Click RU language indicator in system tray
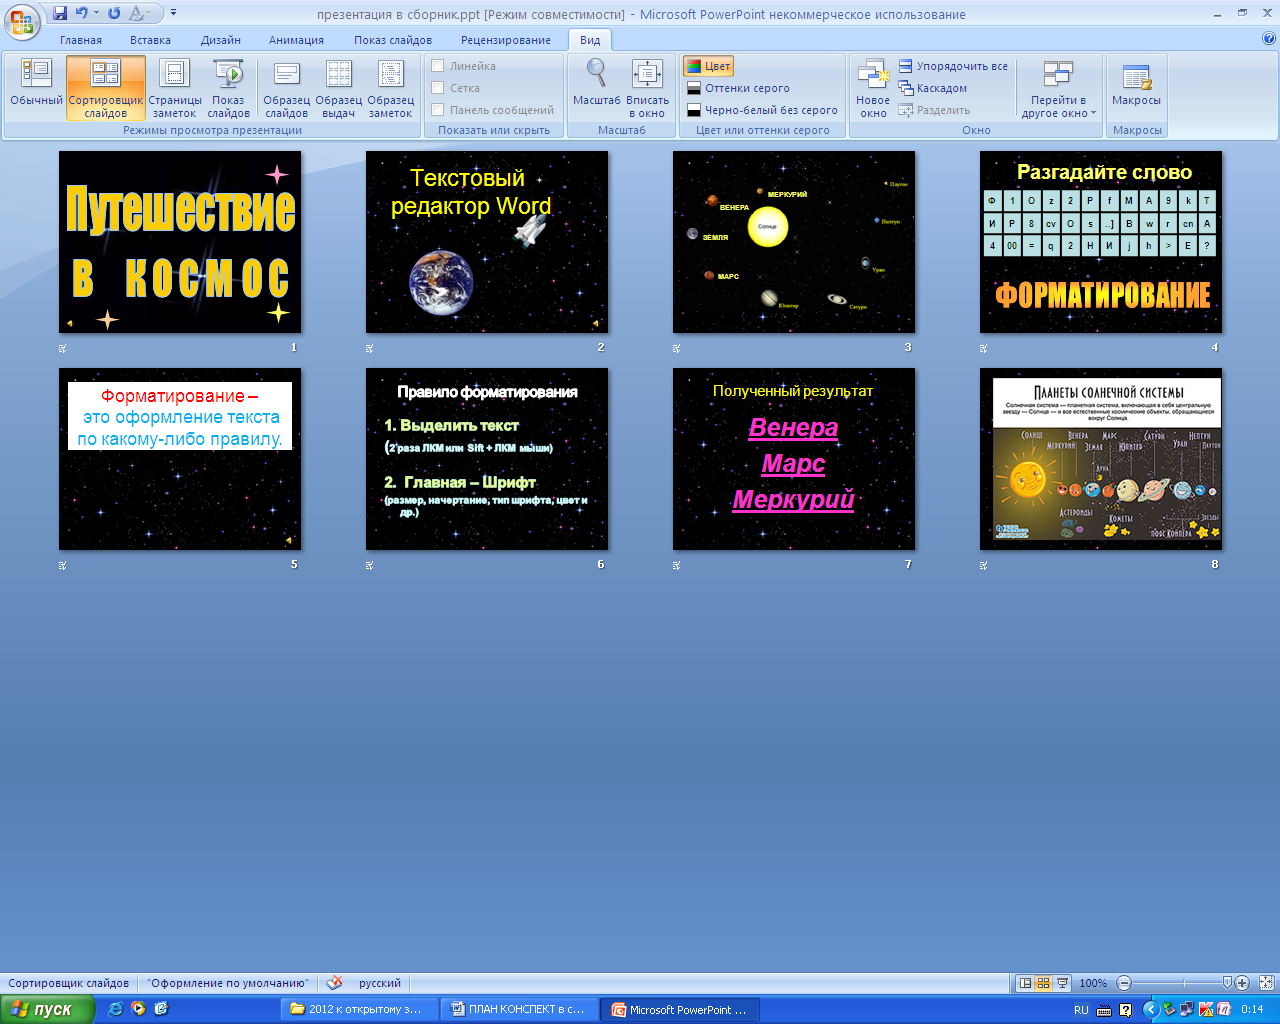Image resolution: width=1280 pixels, height=1024 pixels. [x=1081, y=1010]
